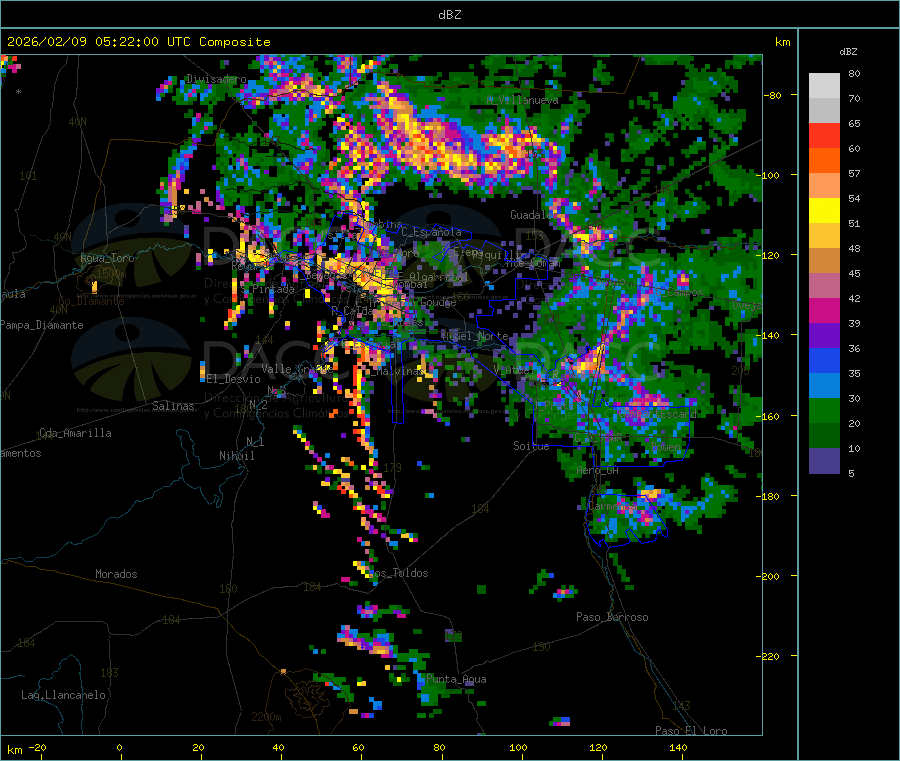This screenshot has height=761, width=900.
Task: Click the dBZ title at the top
Action: [x=449, y=15]
